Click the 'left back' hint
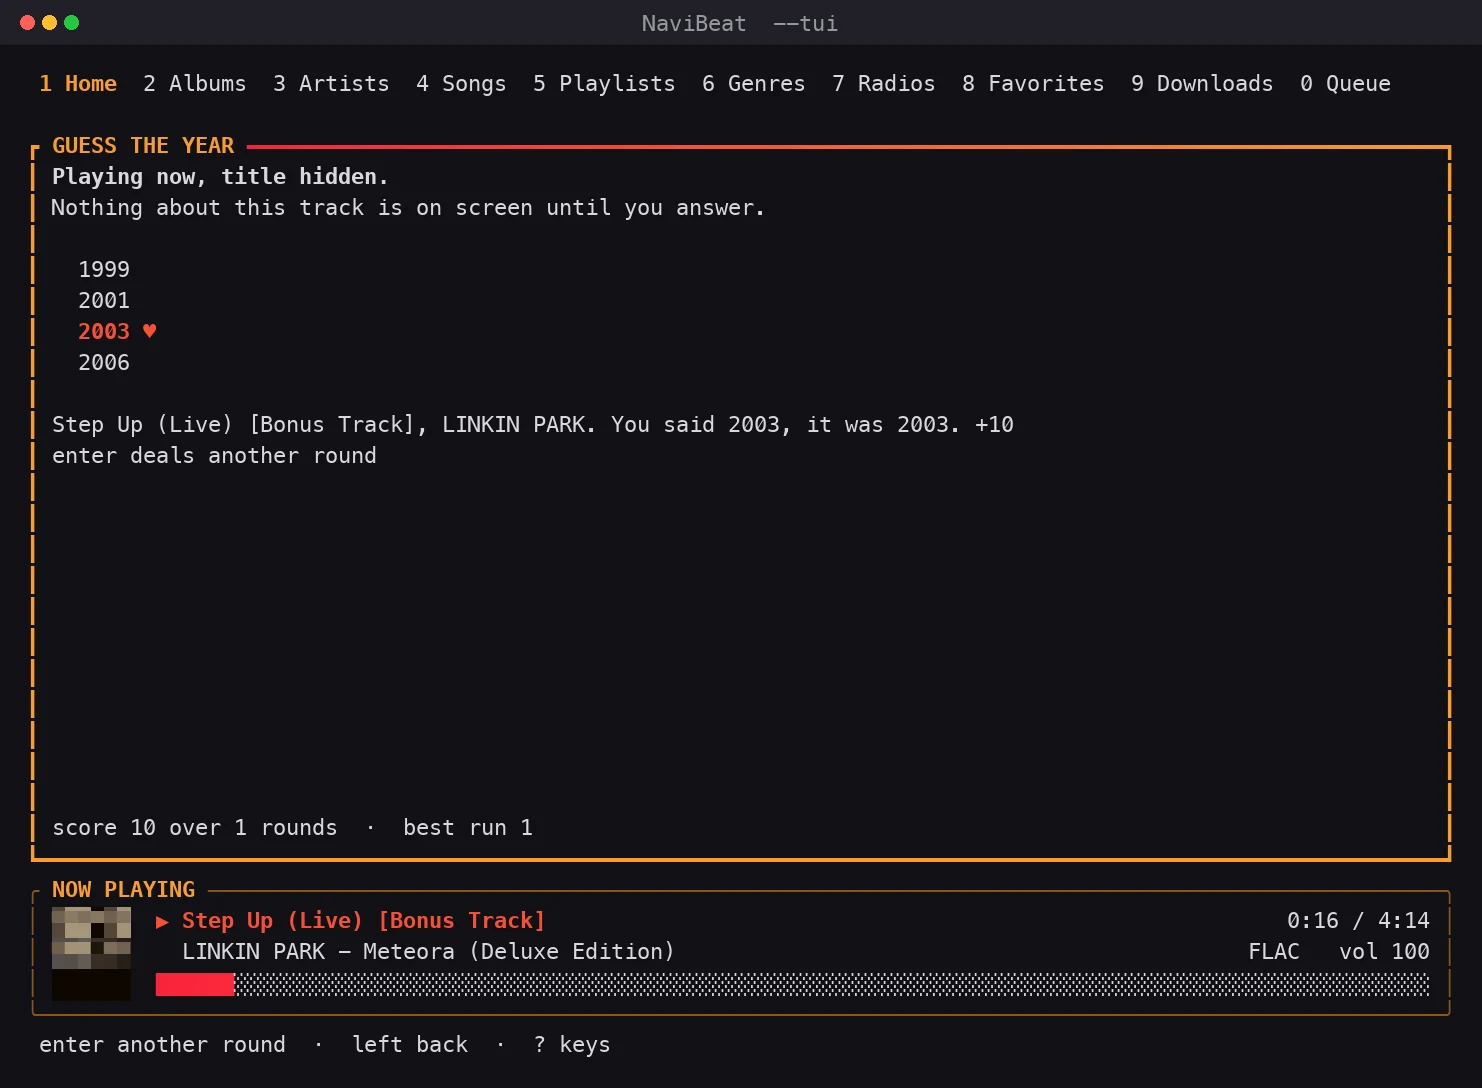 (x=410, y=1045)
